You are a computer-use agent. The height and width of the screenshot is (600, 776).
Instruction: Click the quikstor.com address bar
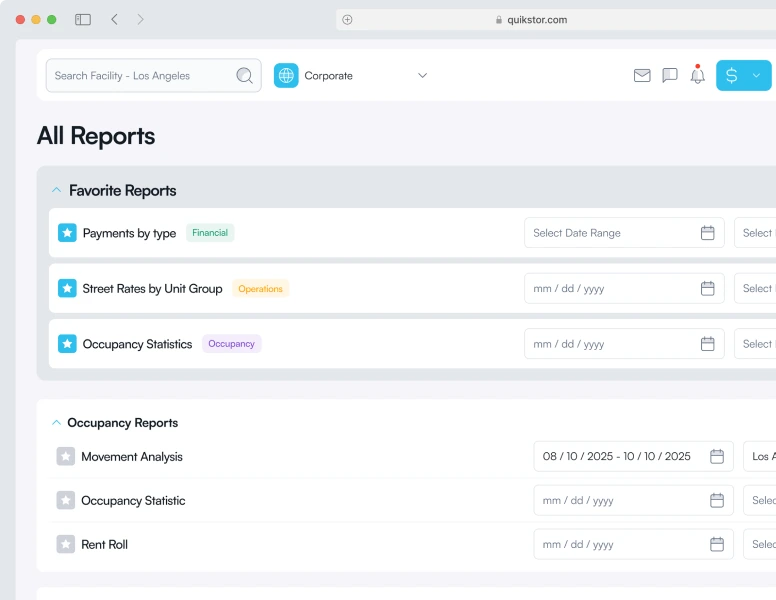pos(556,20)
